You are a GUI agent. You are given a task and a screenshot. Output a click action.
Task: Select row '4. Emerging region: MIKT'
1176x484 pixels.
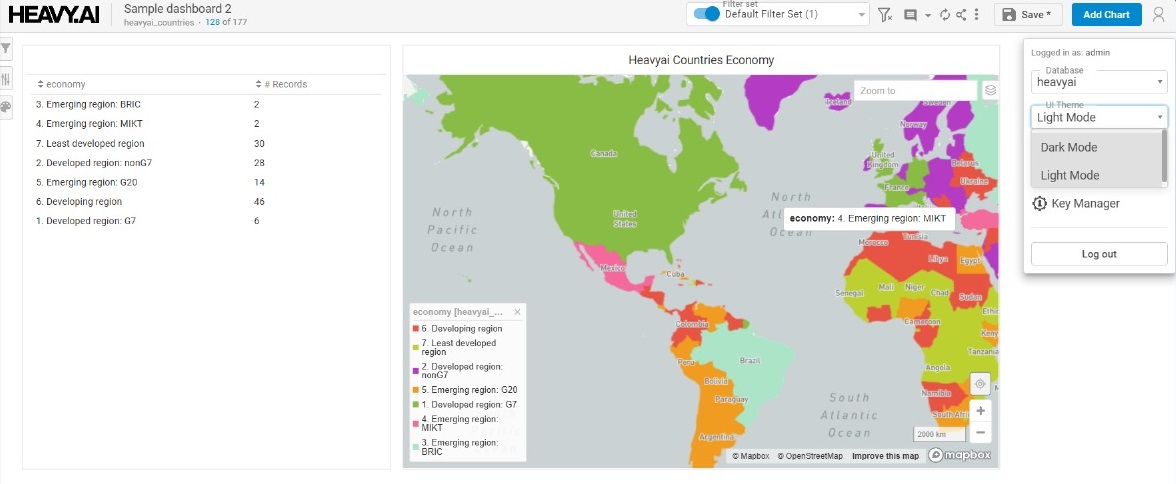pos(208,124)
